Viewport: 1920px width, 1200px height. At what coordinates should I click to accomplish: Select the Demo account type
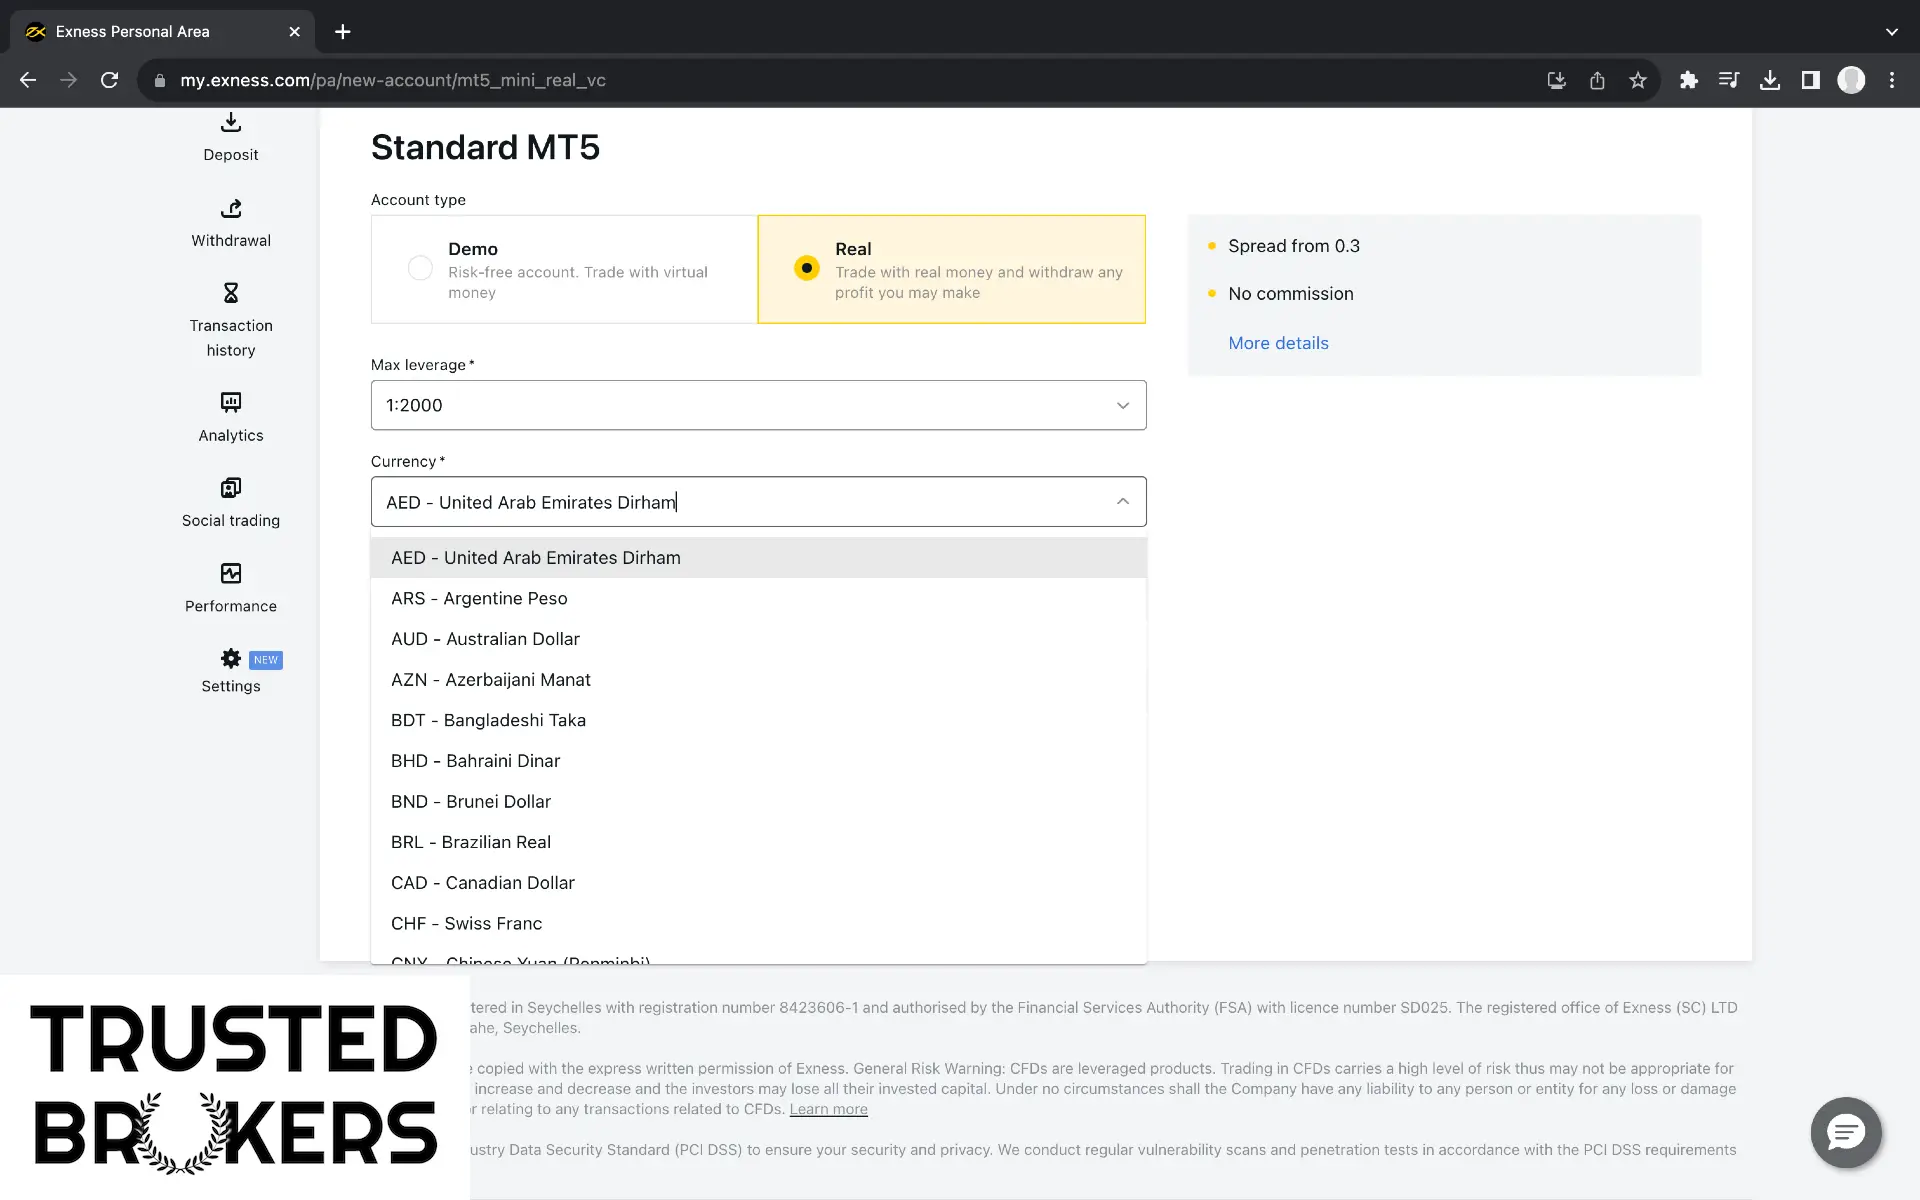pyautogui.click(x=564, y=269)
